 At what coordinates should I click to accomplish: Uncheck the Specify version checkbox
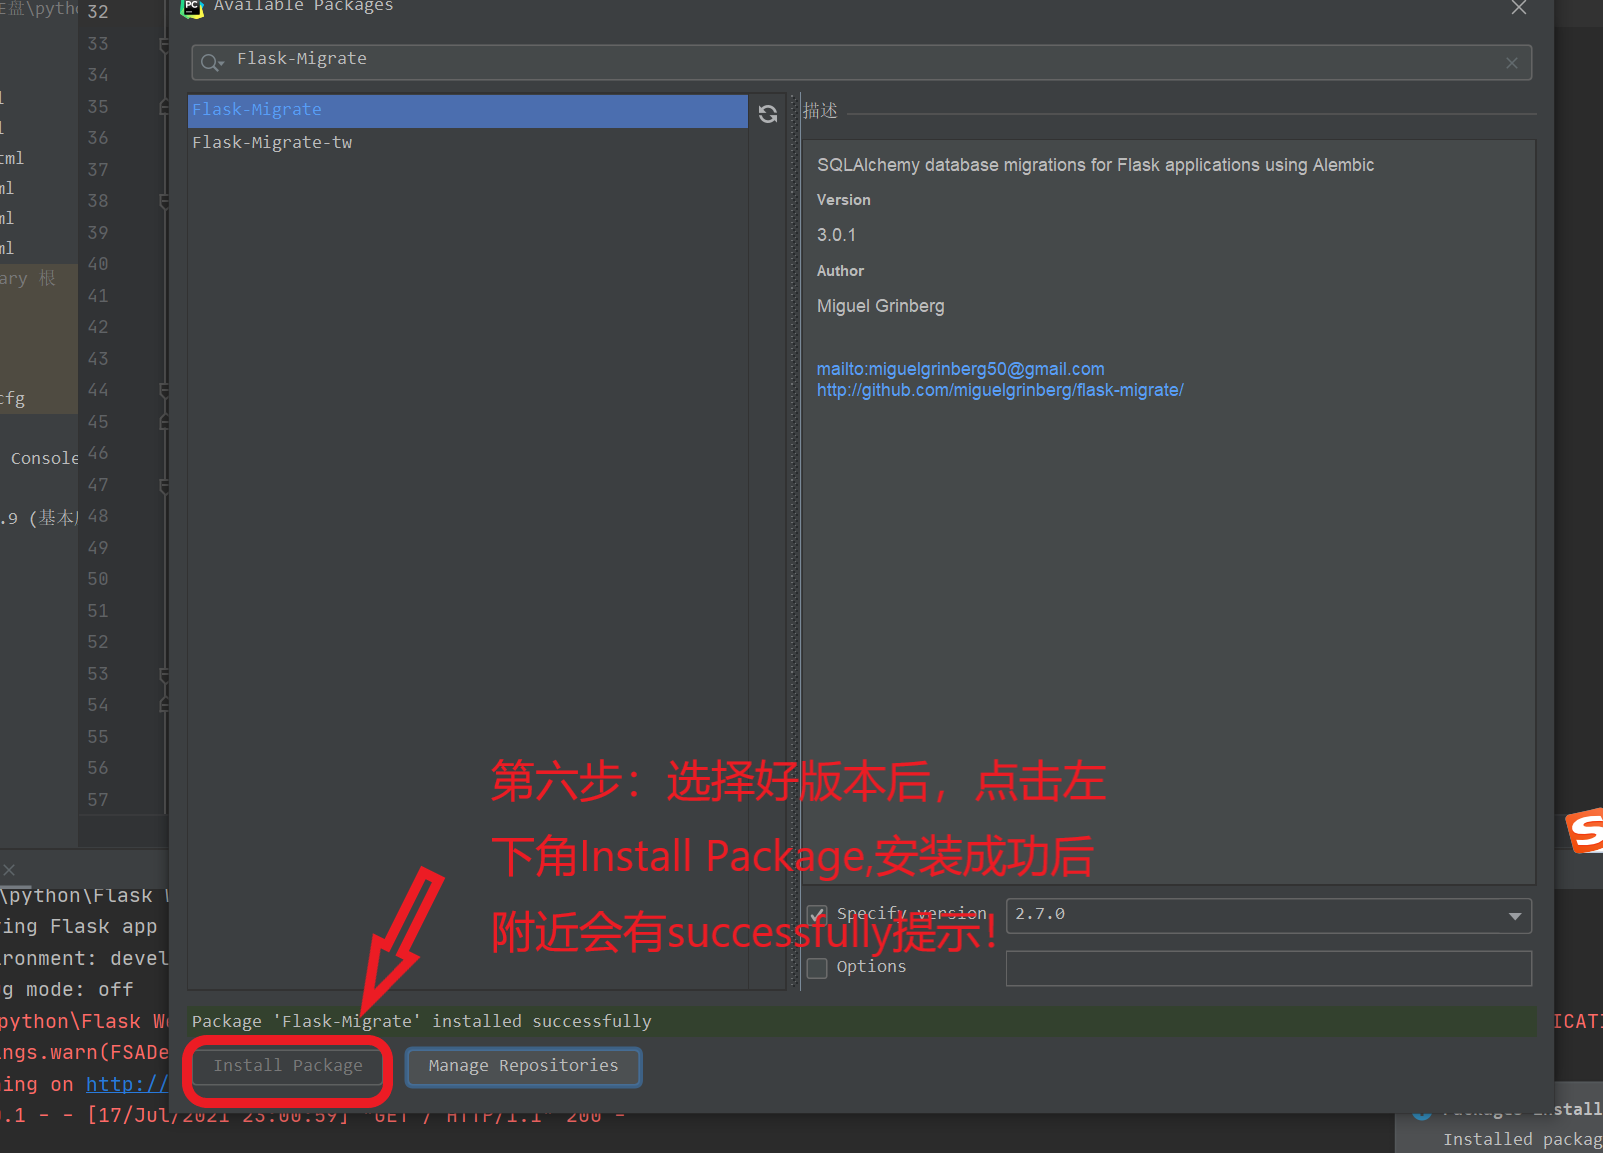coord(817,915)
